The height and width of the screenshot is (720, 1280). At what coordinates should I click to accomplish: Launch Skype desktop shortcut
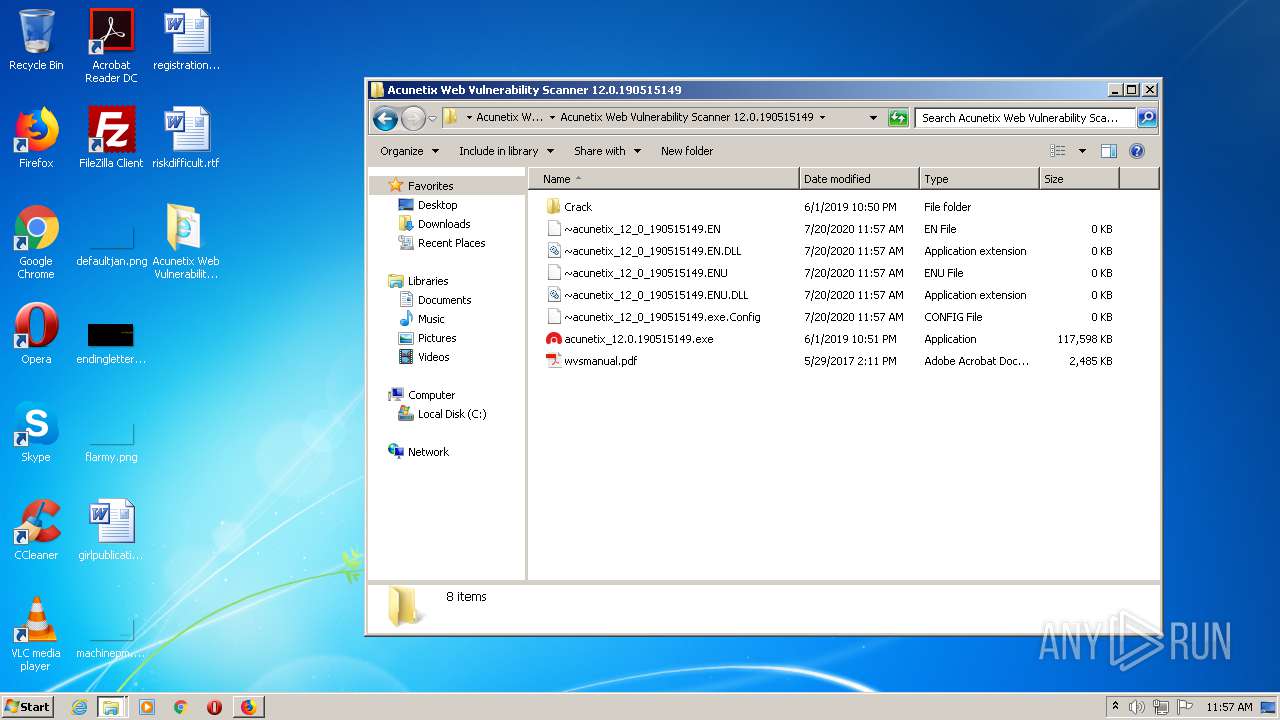[36, 432]
